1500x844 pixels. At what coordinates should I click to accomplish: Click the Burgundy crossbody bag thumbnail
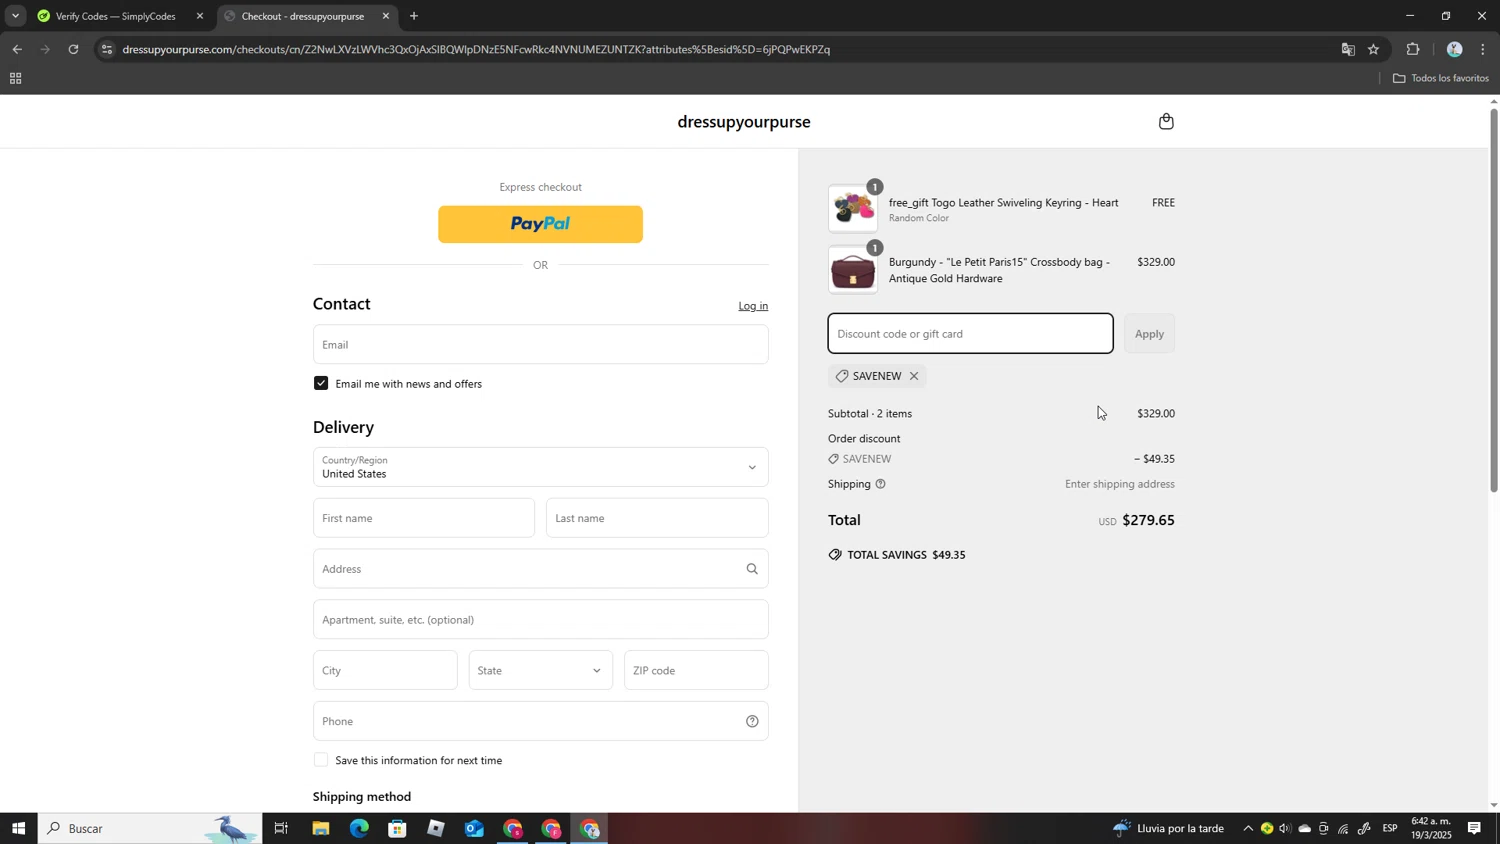tap(853, 270)
